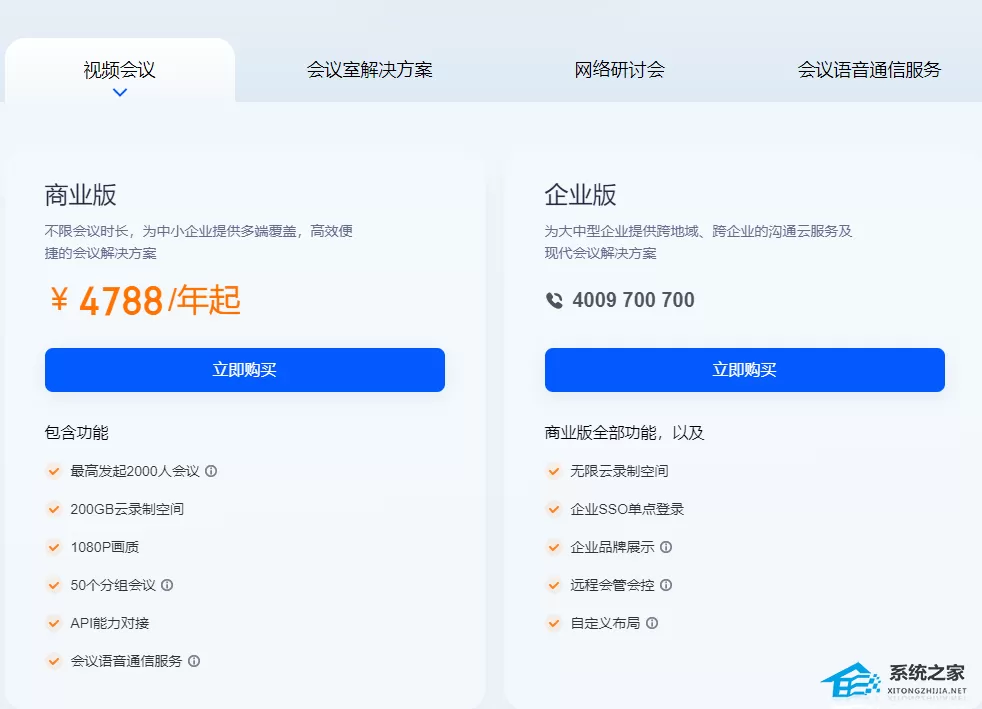Switch to the 会议室解决方案 tab
Screen dimensions: 982x709
tap(370, 70)
